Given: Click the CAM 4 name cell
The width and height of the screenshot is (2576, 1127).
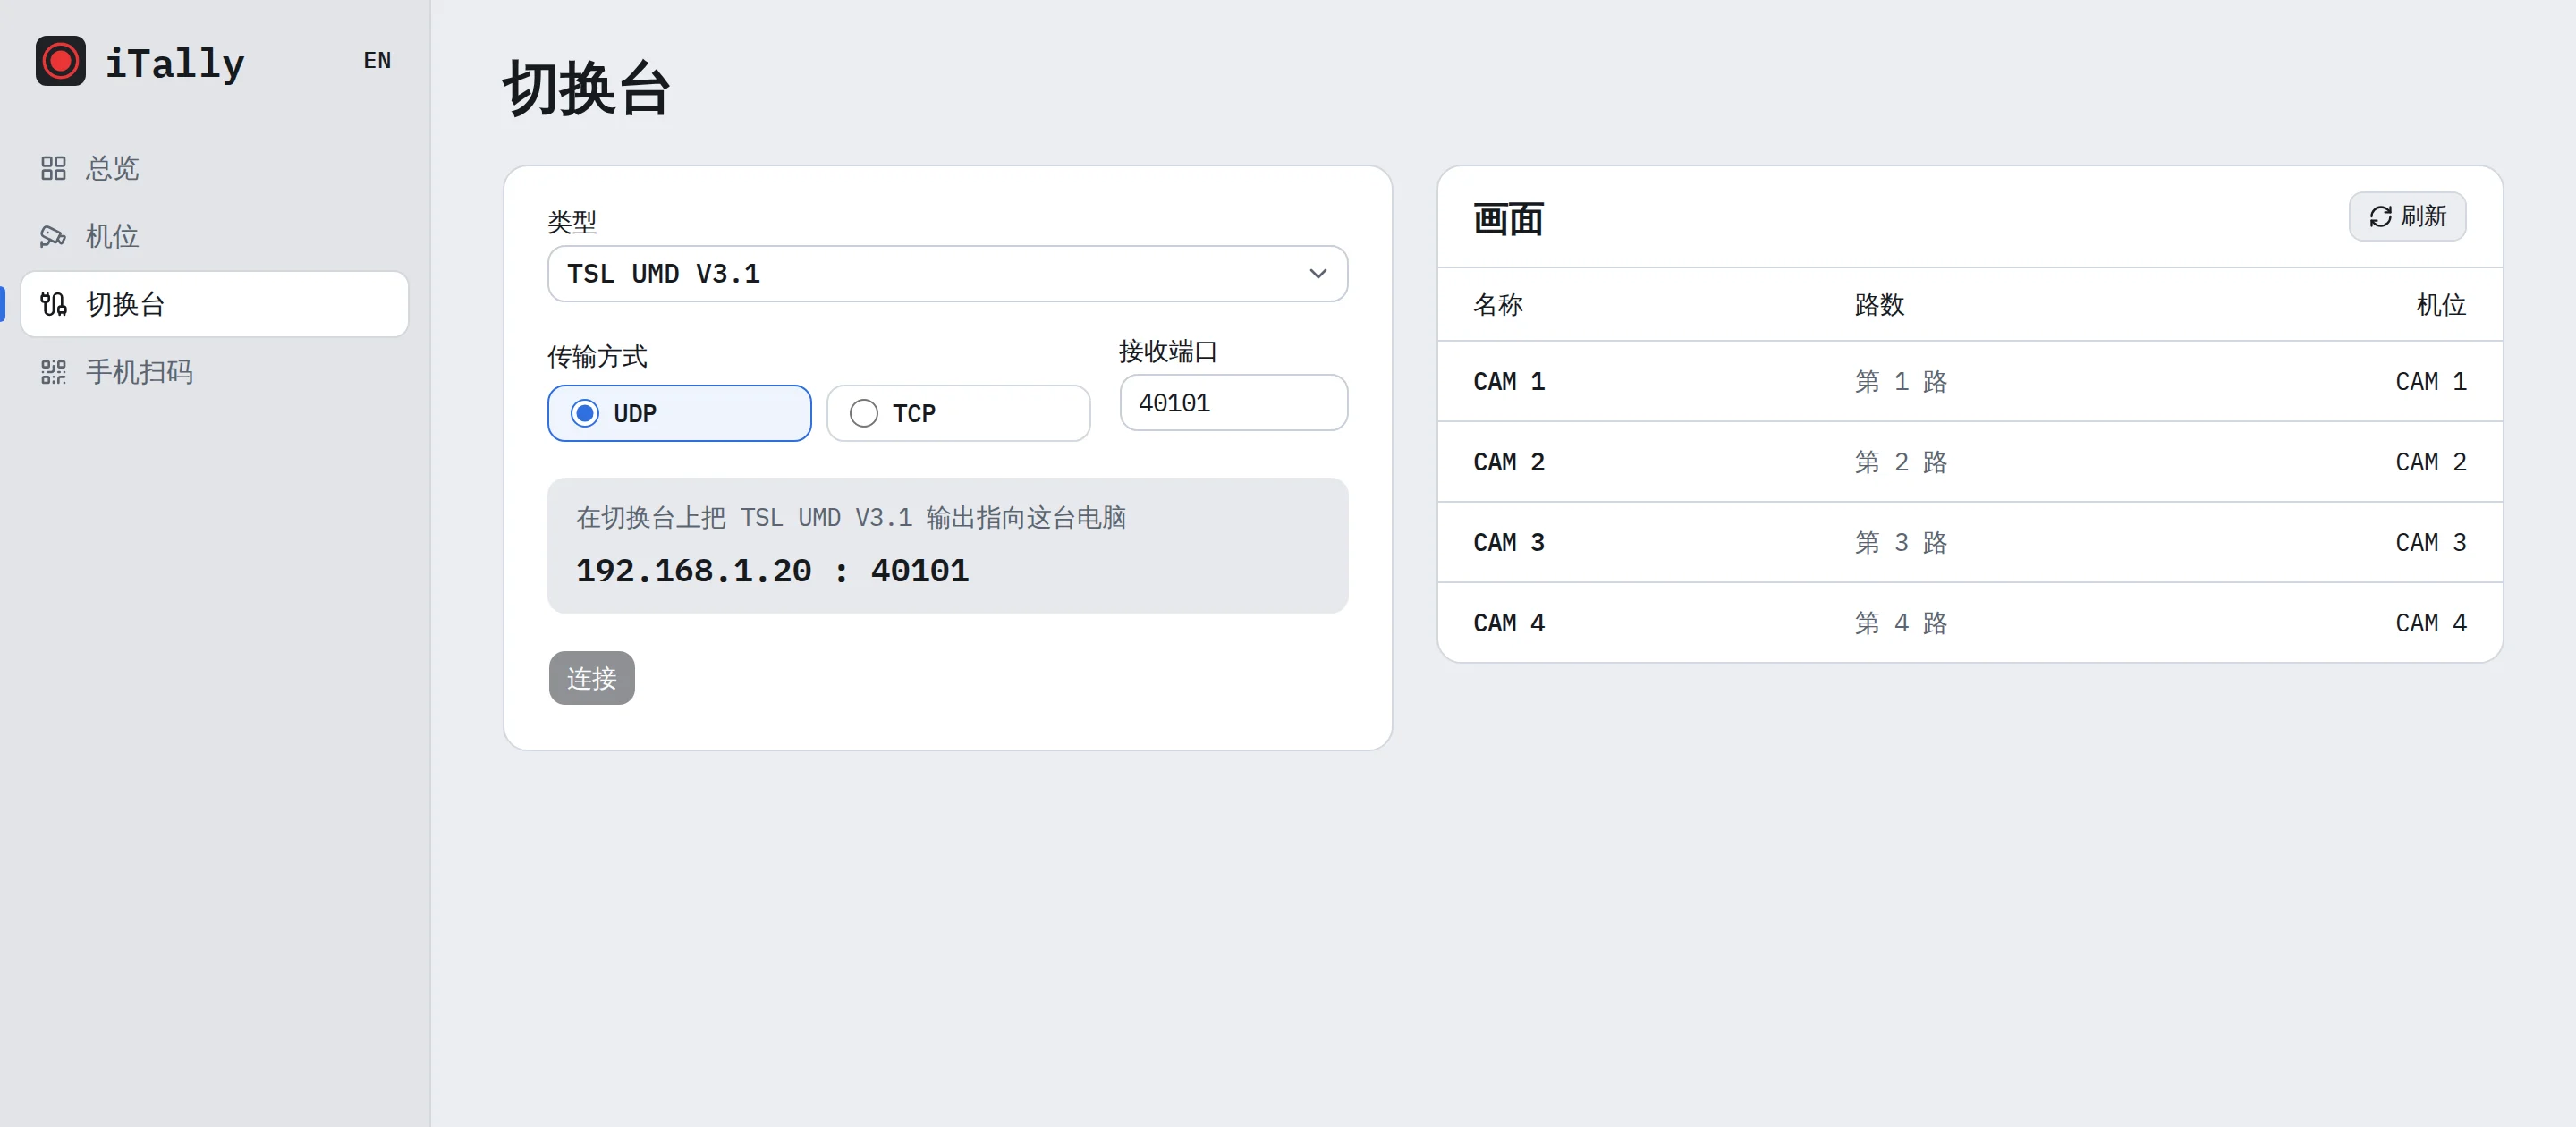Looking at the screenshot, I should pos(1509,623).
